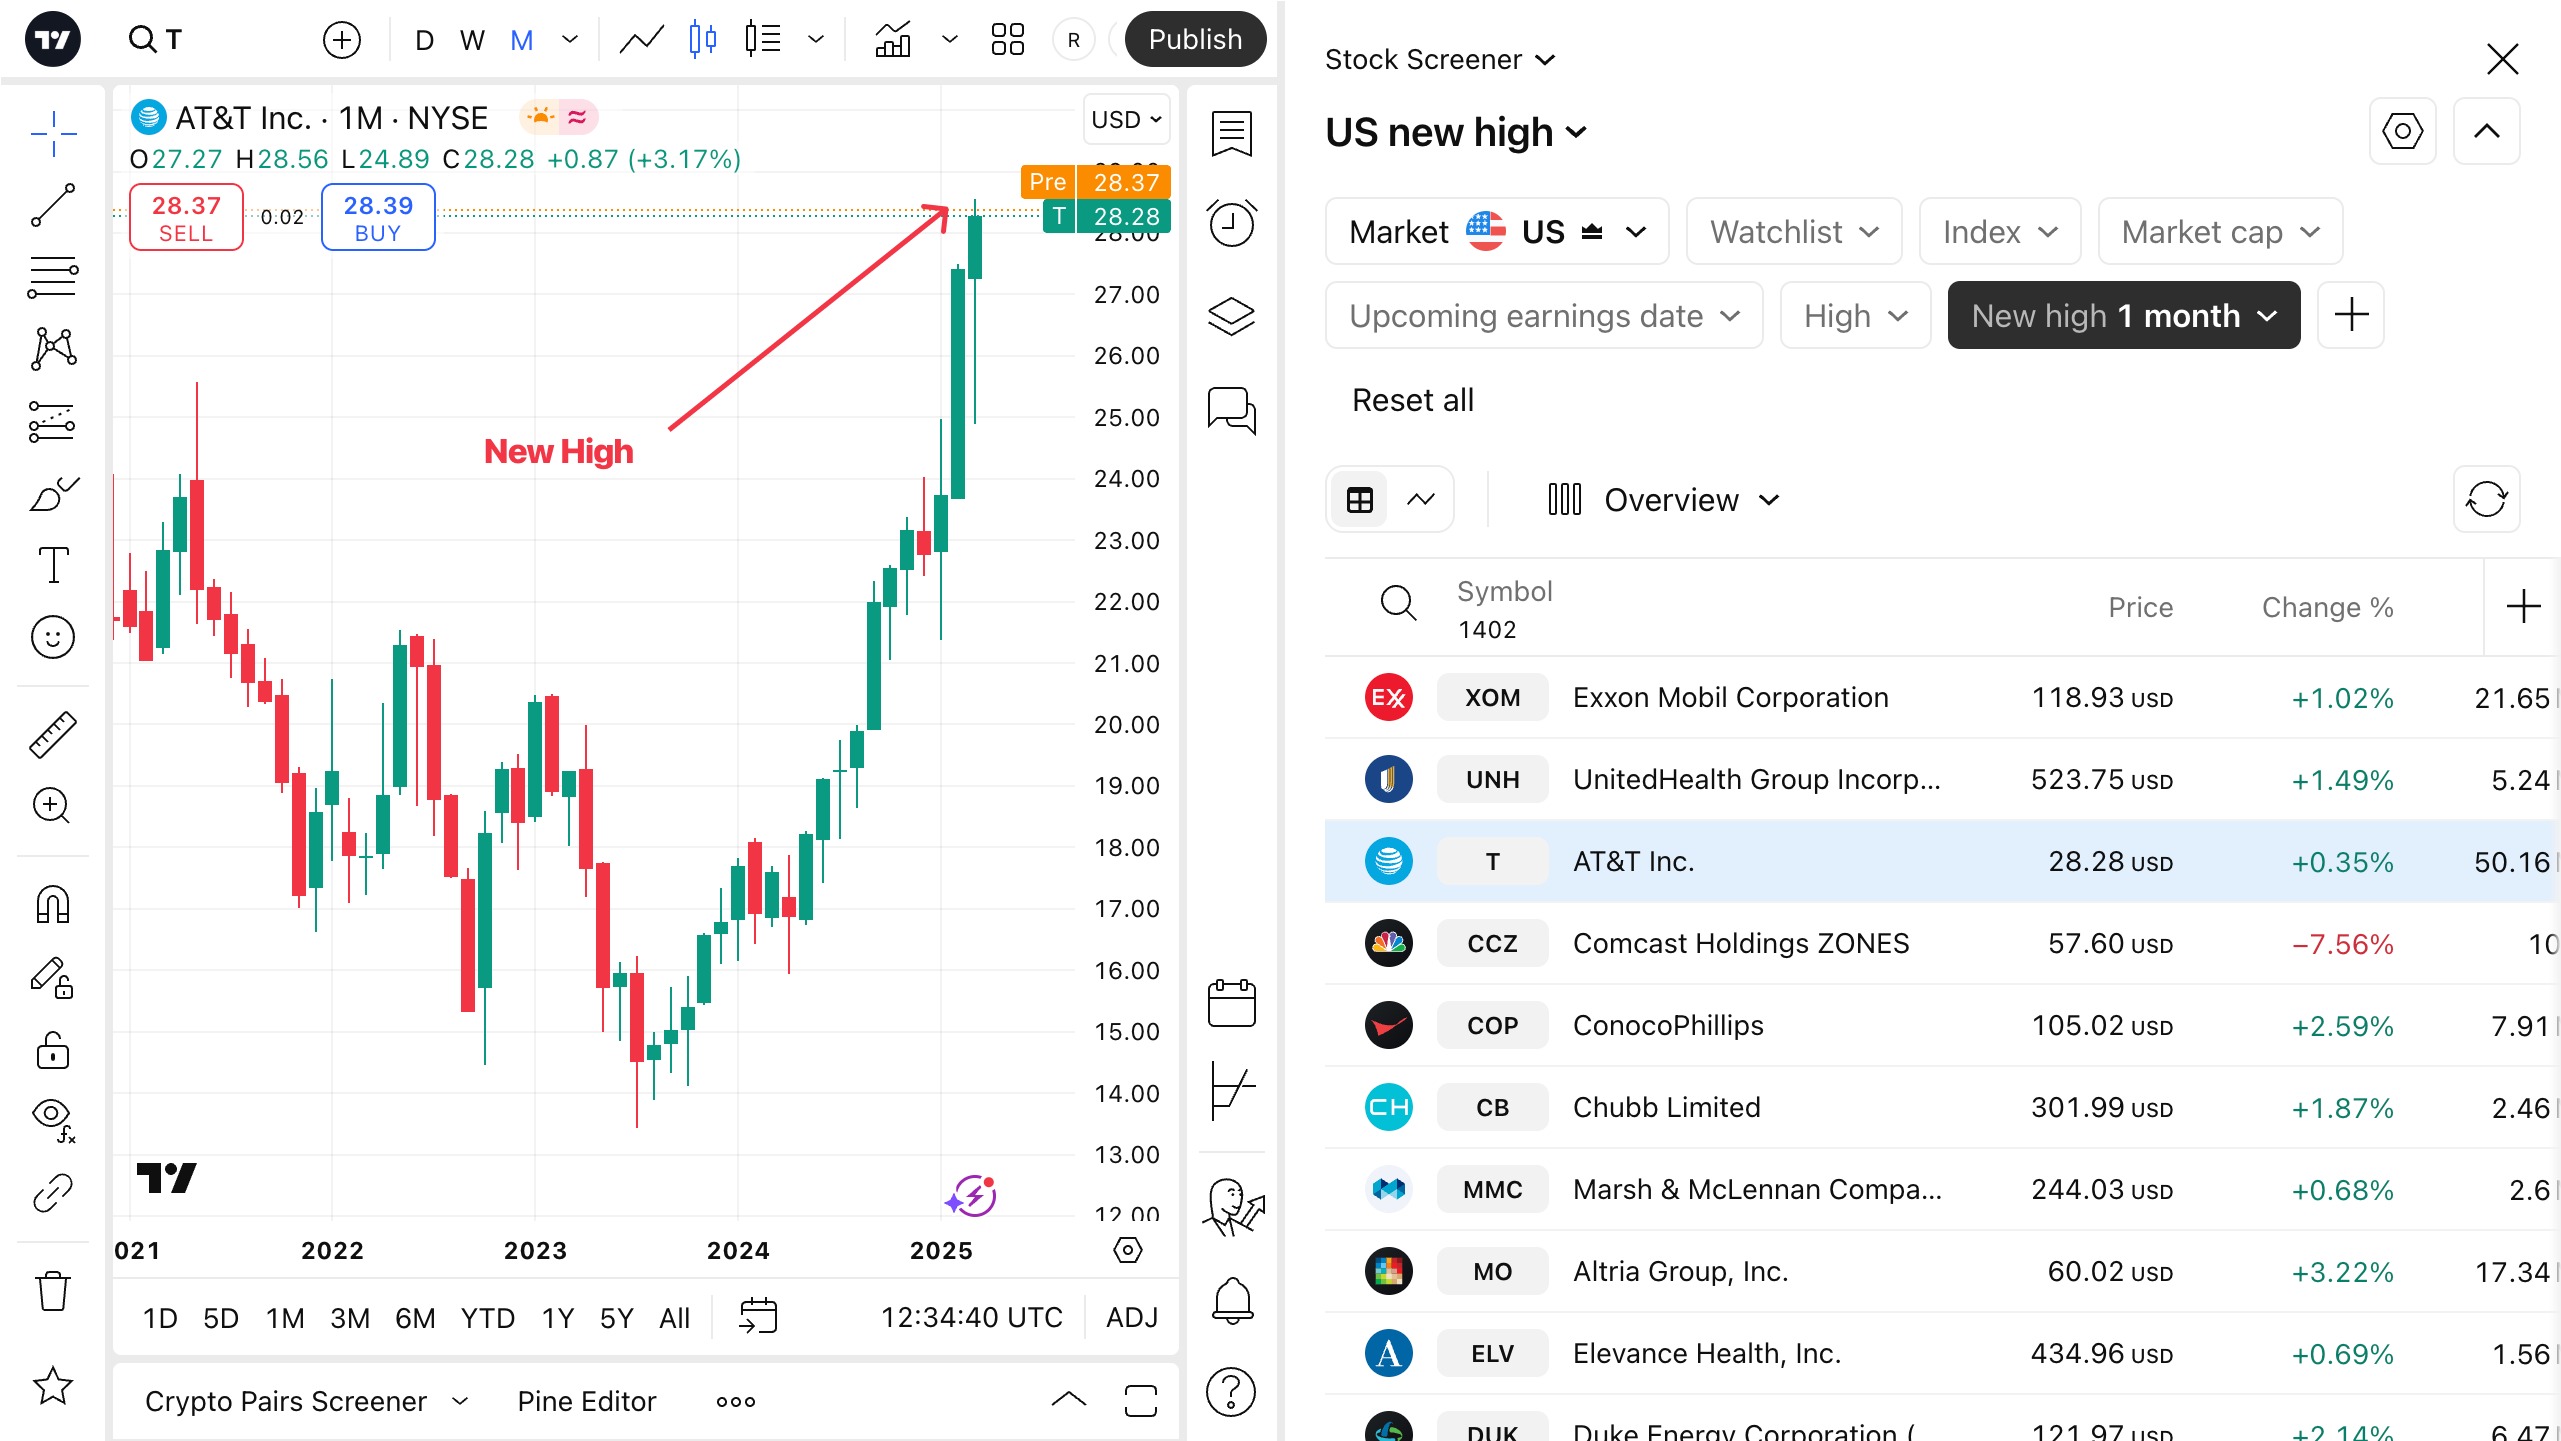This screenshot has height=1441, width=2561.
Task: Open the watchlist panel icon
Action: point(1231,134)
